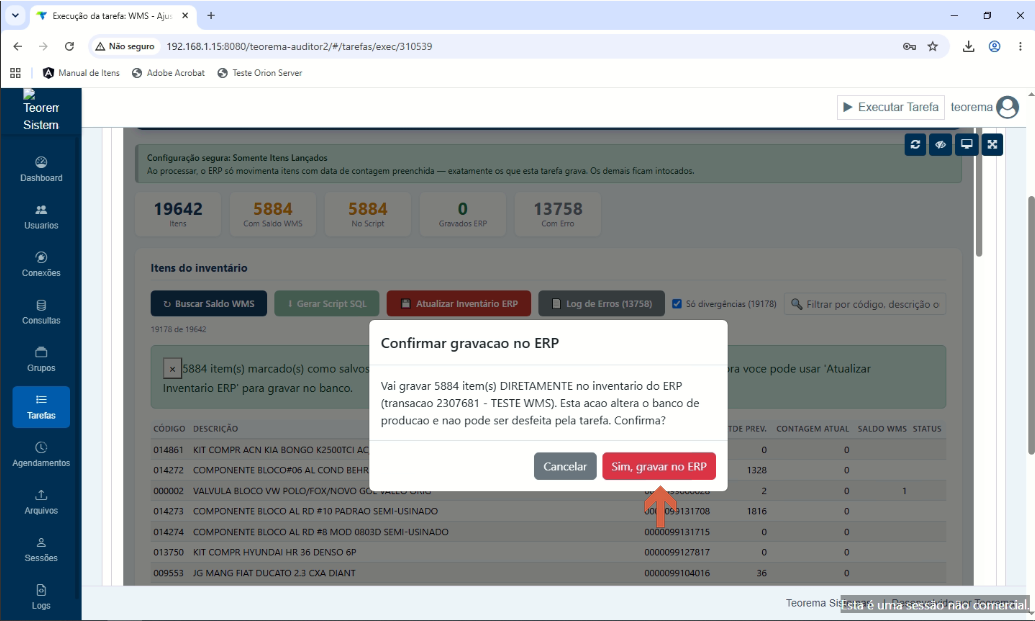Click the page vertical scrollbar
Viewport: 1035px width, 621px height.
pos(1030,325)
